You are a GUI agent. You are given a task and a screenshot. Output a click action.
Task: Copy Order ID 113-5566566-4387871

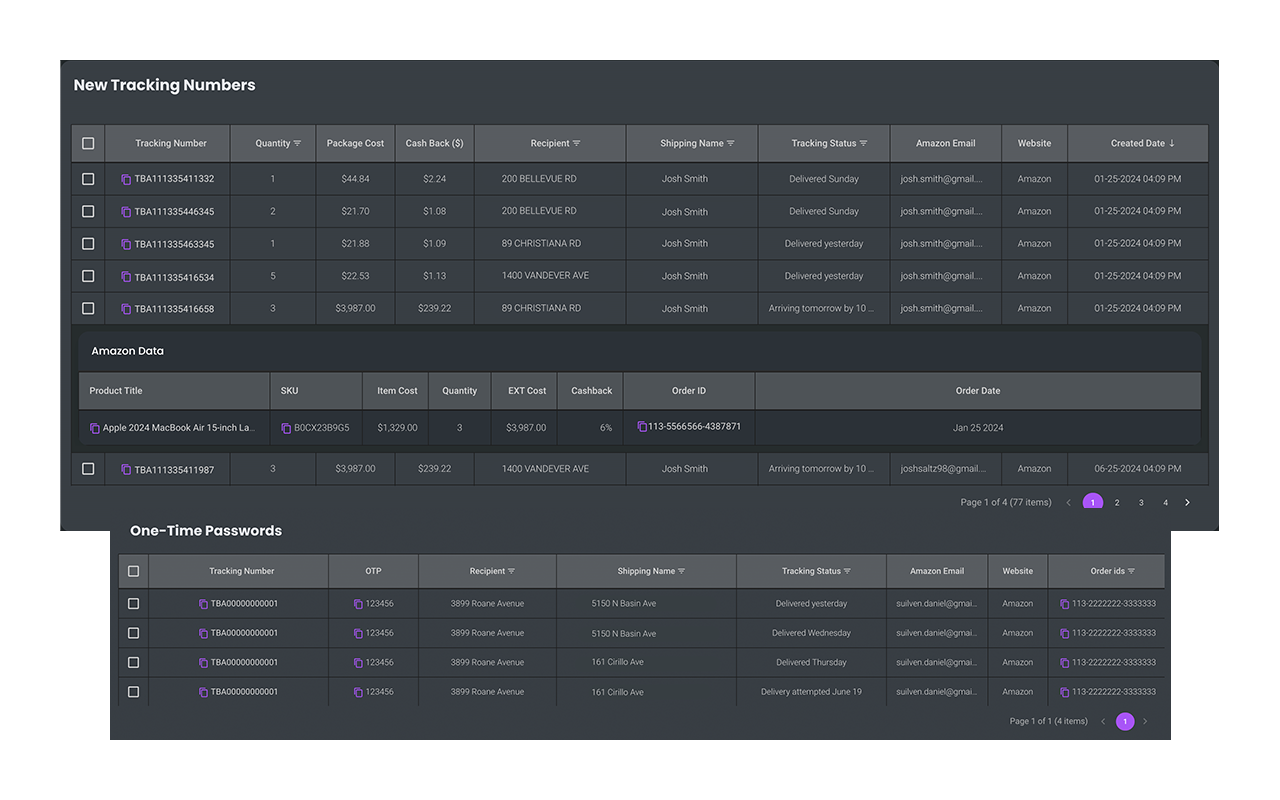(642, 426)
